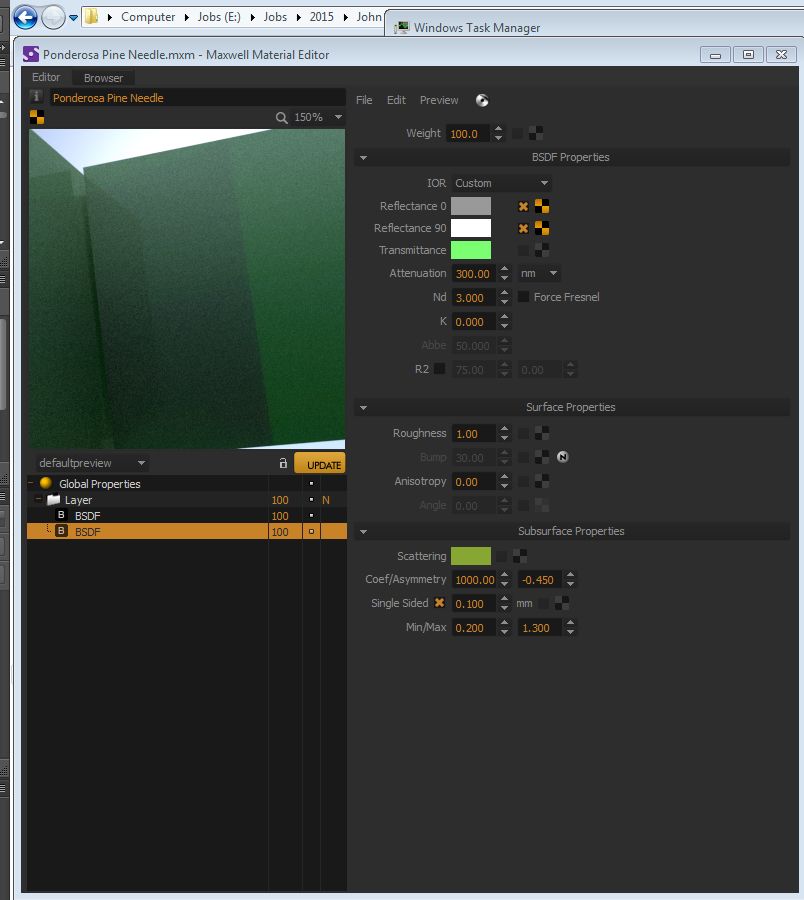The height and width of the screenshot is (900, 804).
Task: Click the checker texture icon below the material name
Action: (37, 117)
